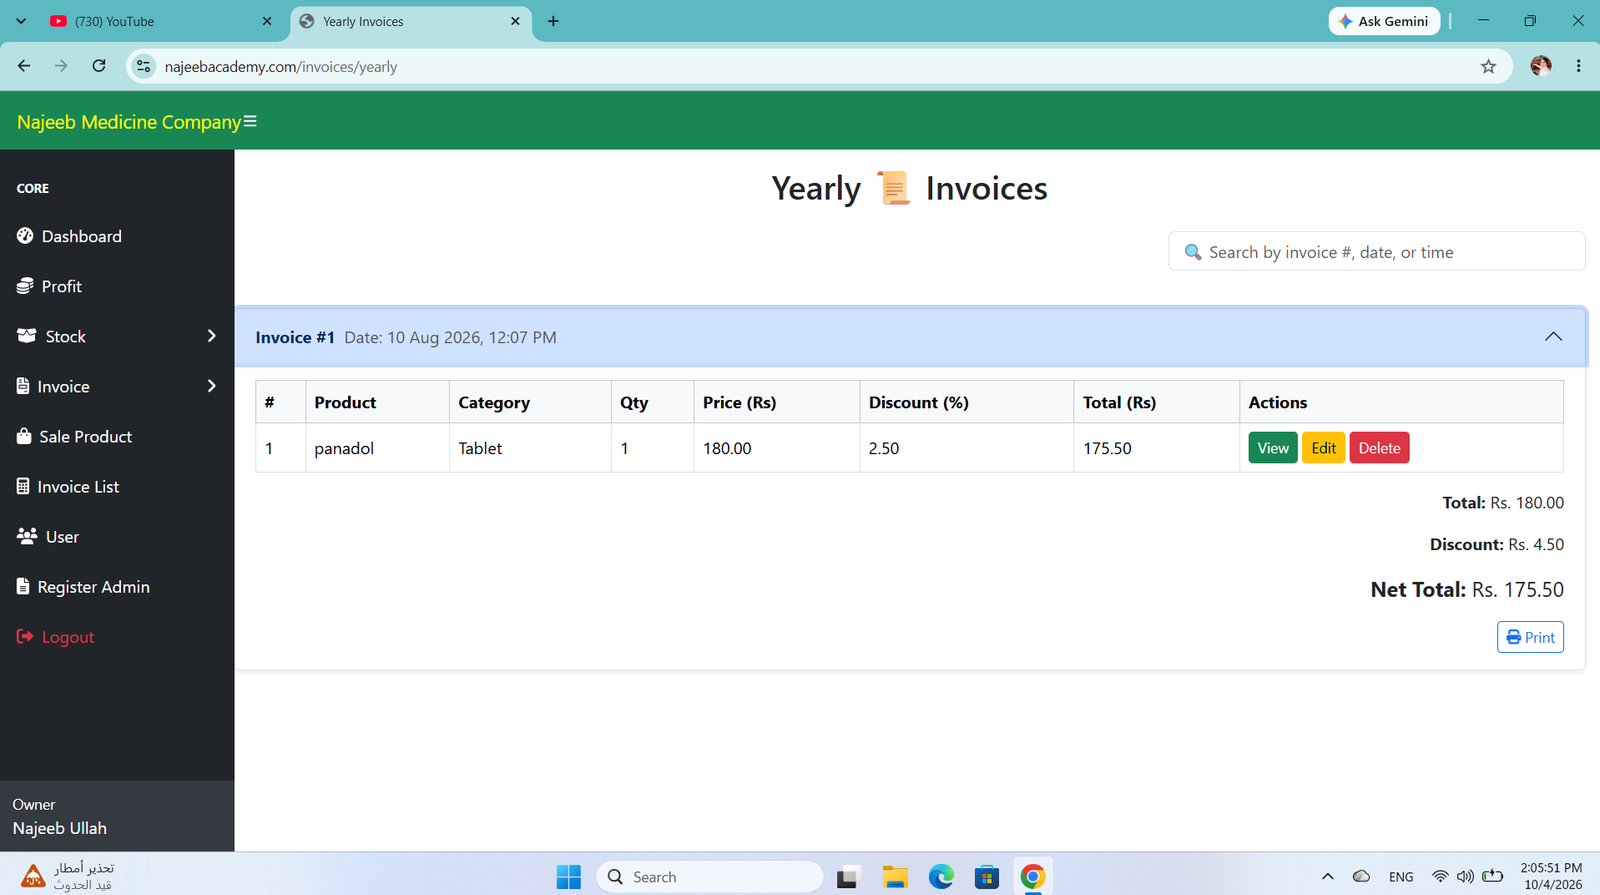Open the Task View taskbar icon
The image size is (1600, 895).
point(849,877)
